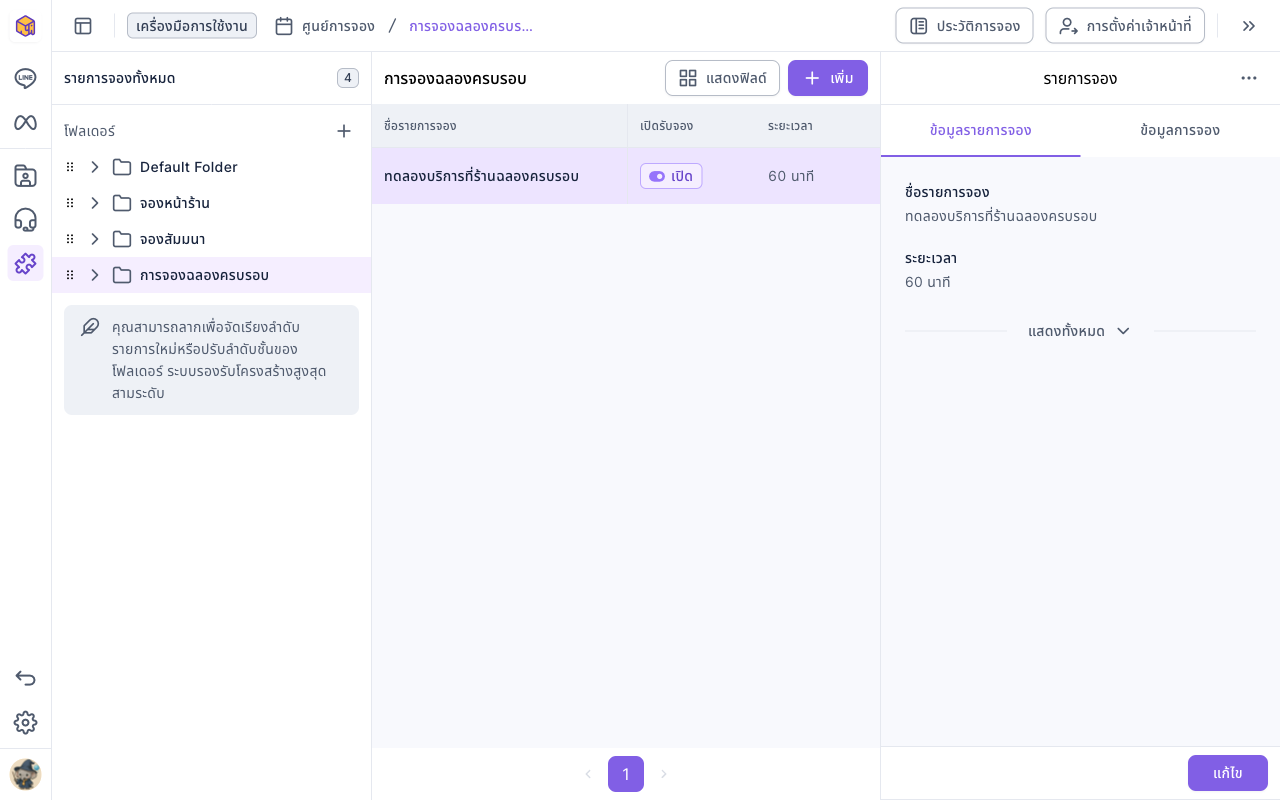The height and width of the screenshot is (800, 1280).
Task: Open the contacts folder icon in sidebar
Action: point(25,176)
